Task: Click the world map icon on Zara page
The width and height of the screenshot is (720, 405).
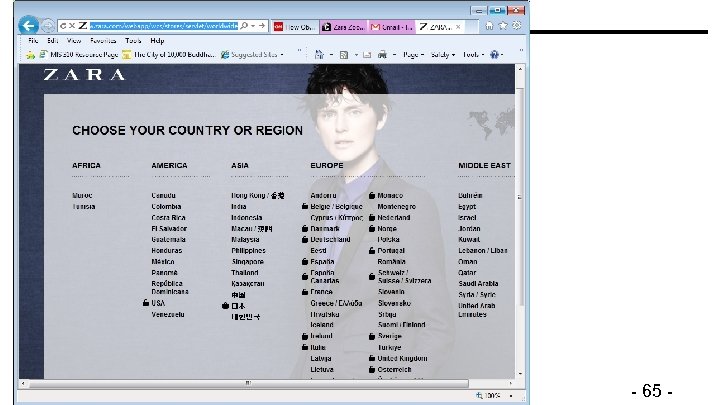Action: 491,123
